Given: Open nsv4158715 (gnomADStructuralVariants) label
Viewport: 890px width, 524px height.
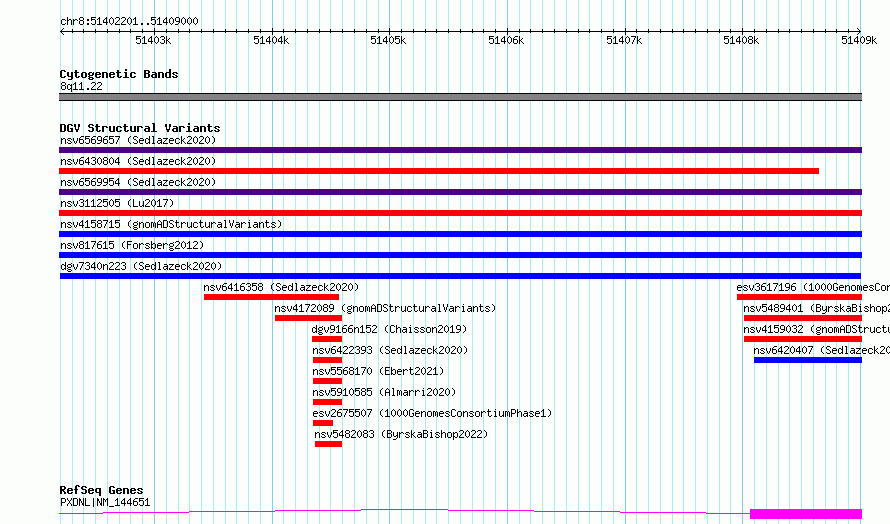Looking at the screenshot, I should [171, 224].
